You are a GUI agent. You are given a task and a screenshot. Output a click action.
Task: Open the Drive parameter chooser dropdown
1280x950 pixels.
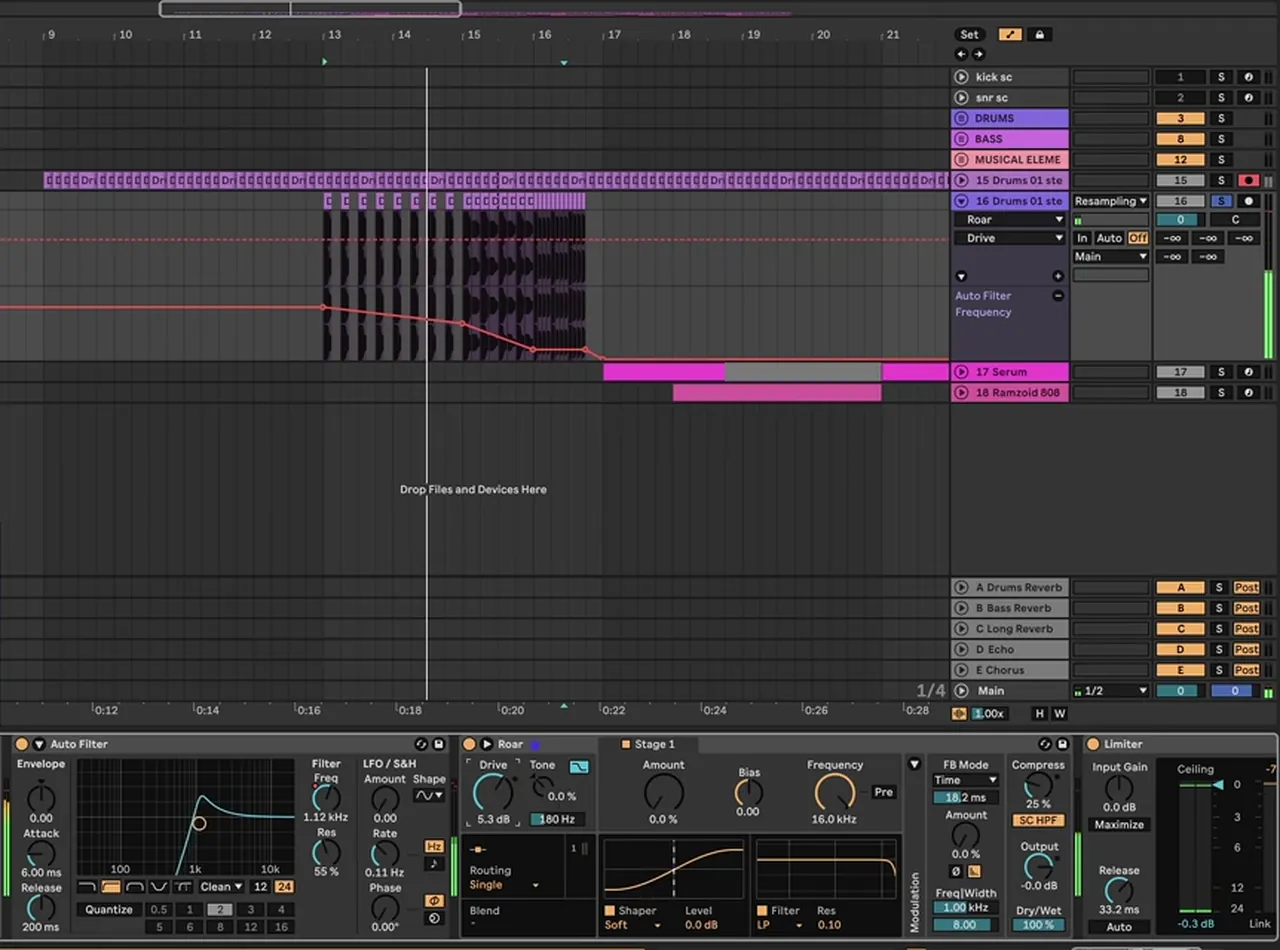(1009, 238)
